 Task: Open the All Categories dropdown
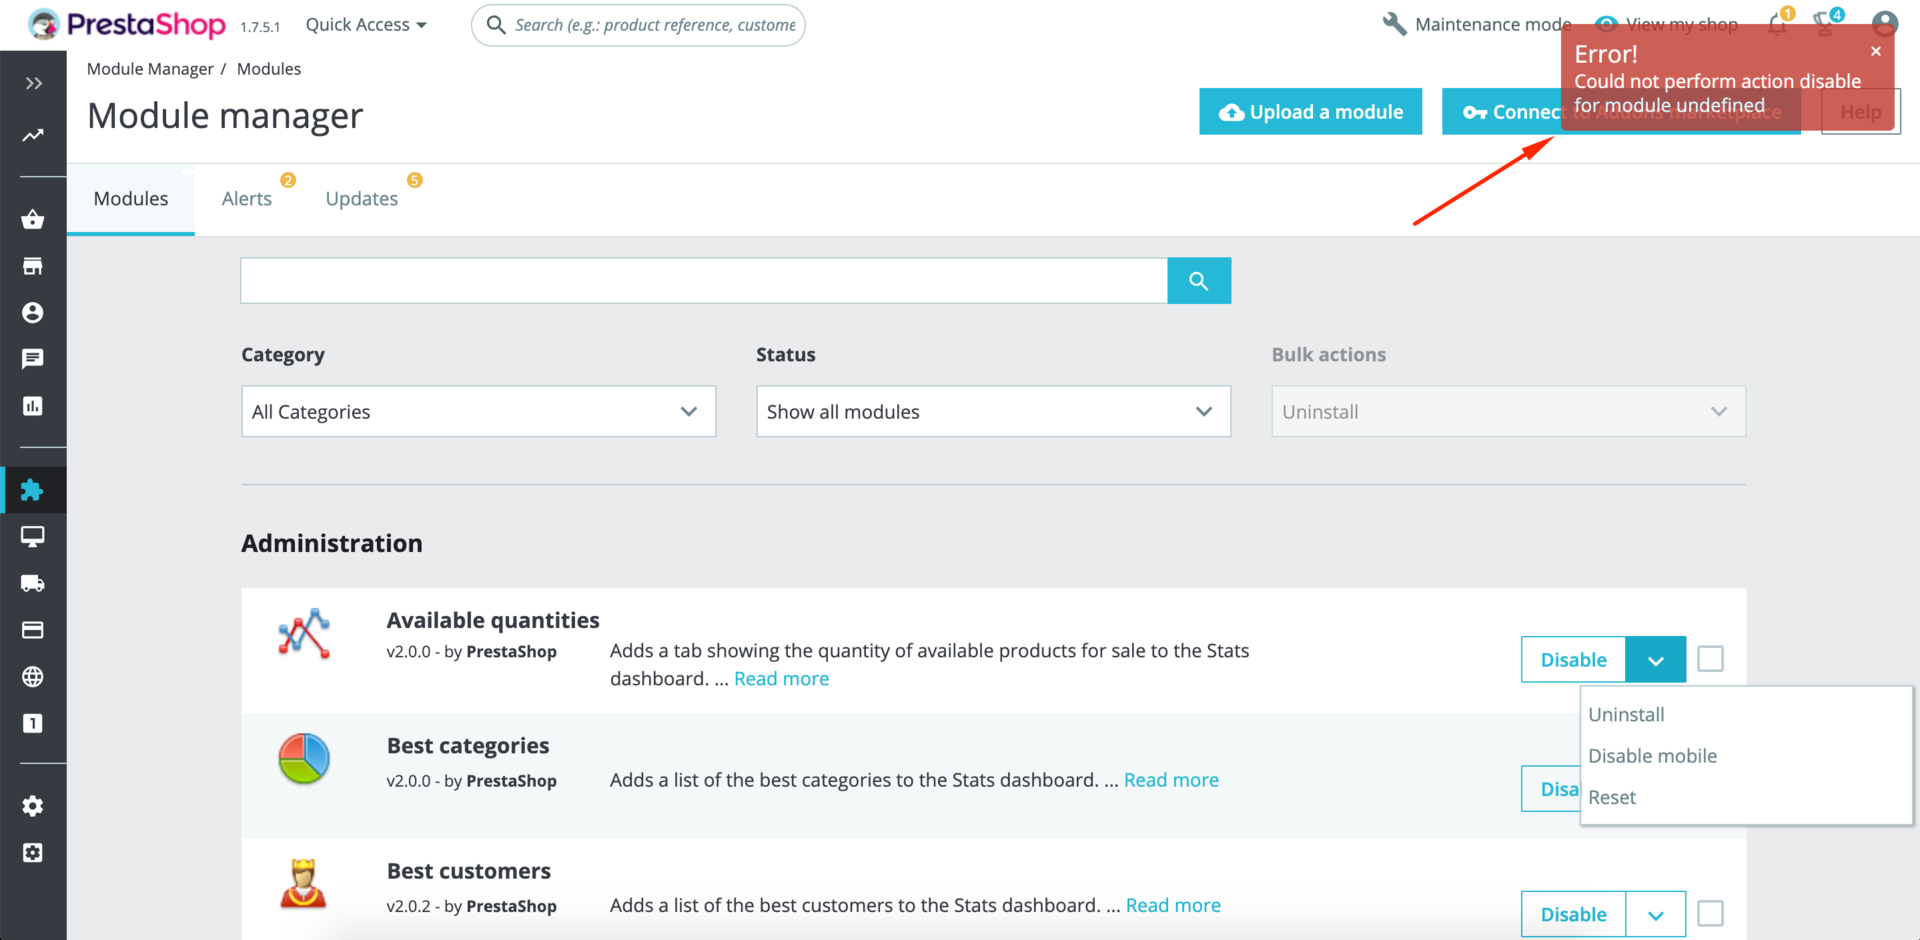[x=478, y=411]
